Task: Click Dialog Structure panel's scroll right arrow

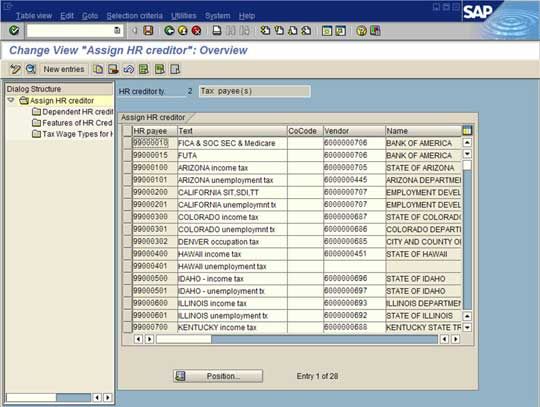Action: [108, 397]
